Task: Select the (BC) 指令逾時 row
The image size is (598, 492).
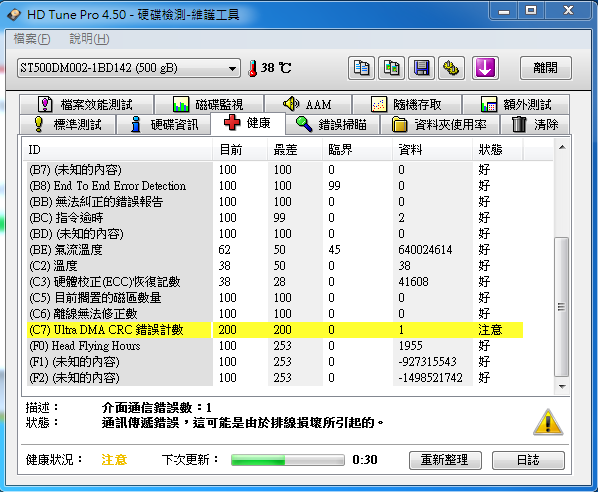Action: pyautogui.click(x=275, y=218)
